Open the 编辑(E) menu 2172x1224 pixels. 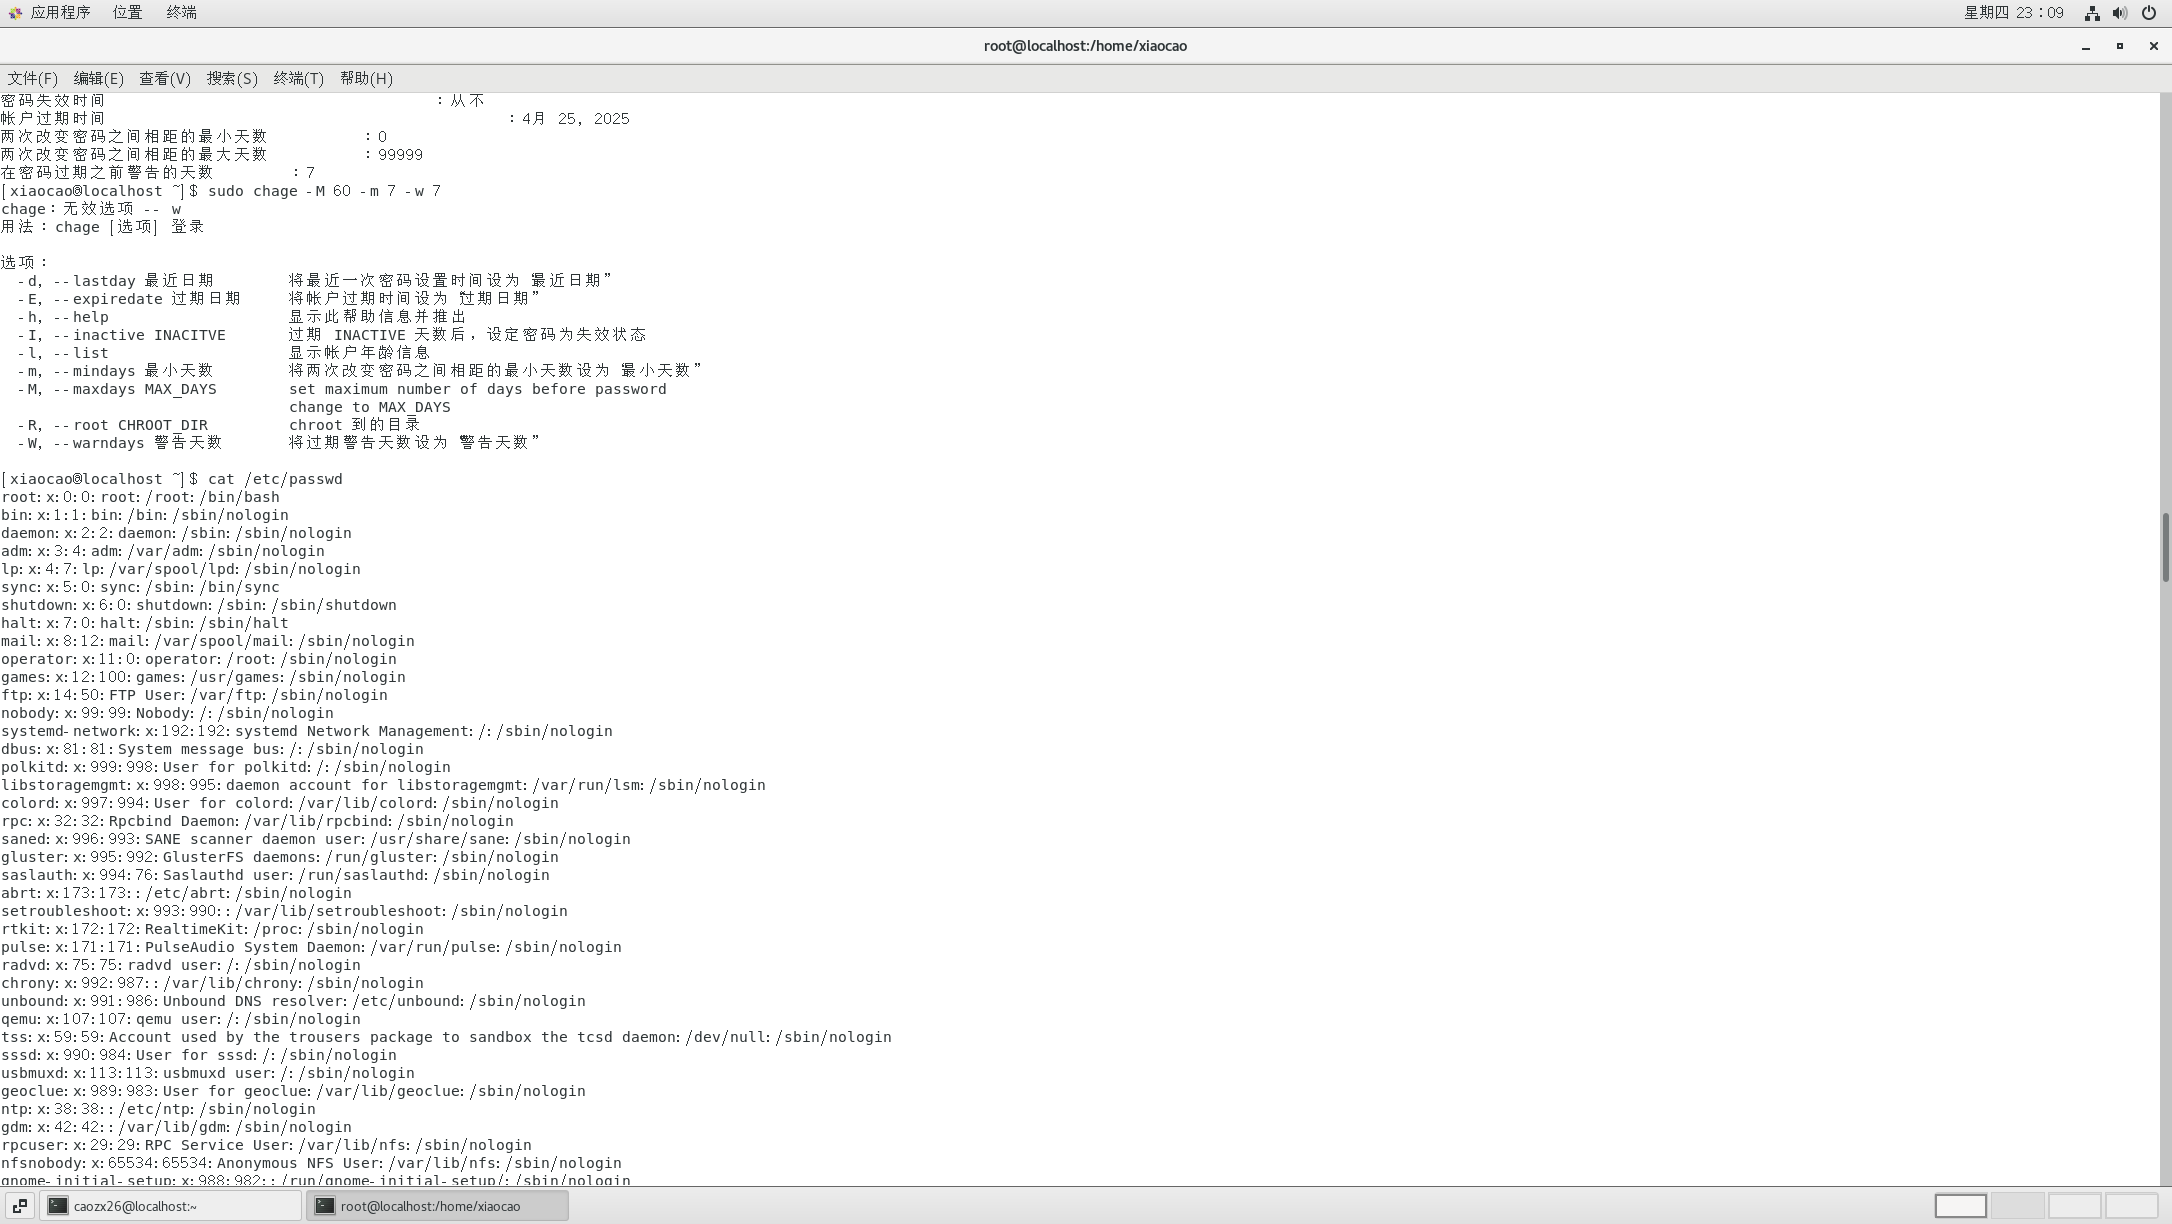[98, 78]
